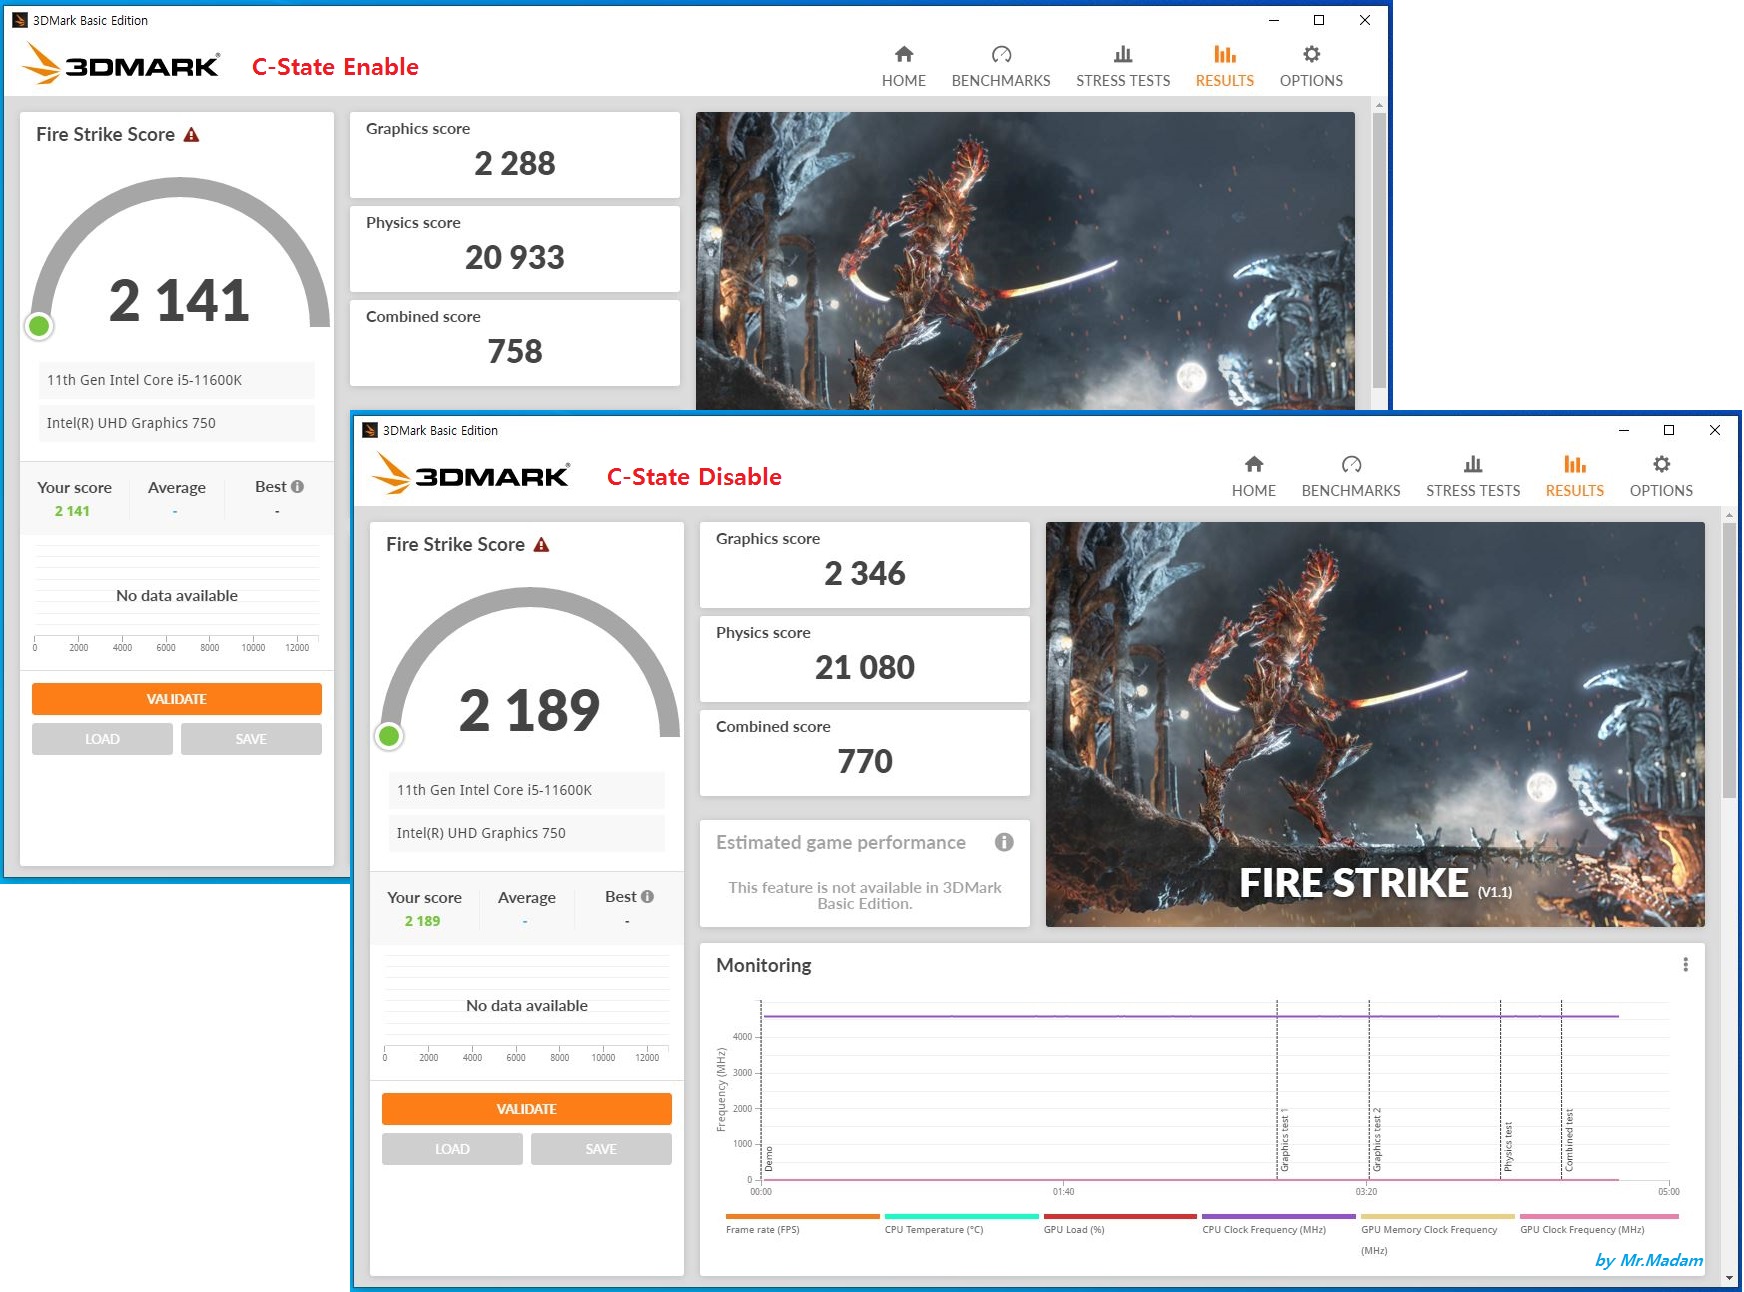Click the title bar app icon of the back 3DMark window
Image resolution: width=1744 pixels, height=1292 pixels.
click(x=20, y=20)
